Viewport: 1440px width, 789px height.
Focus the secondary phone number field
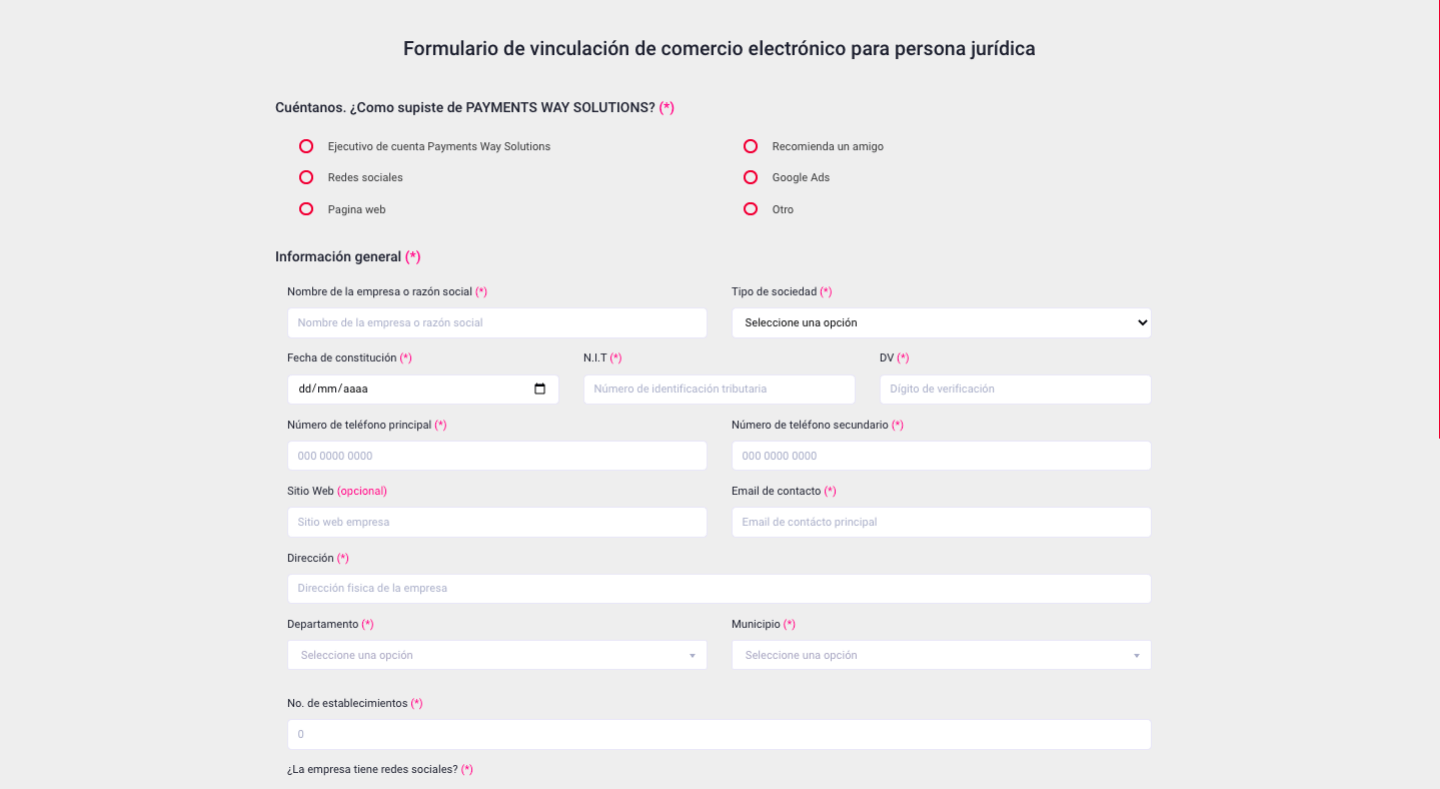click(x=940, y=456)
